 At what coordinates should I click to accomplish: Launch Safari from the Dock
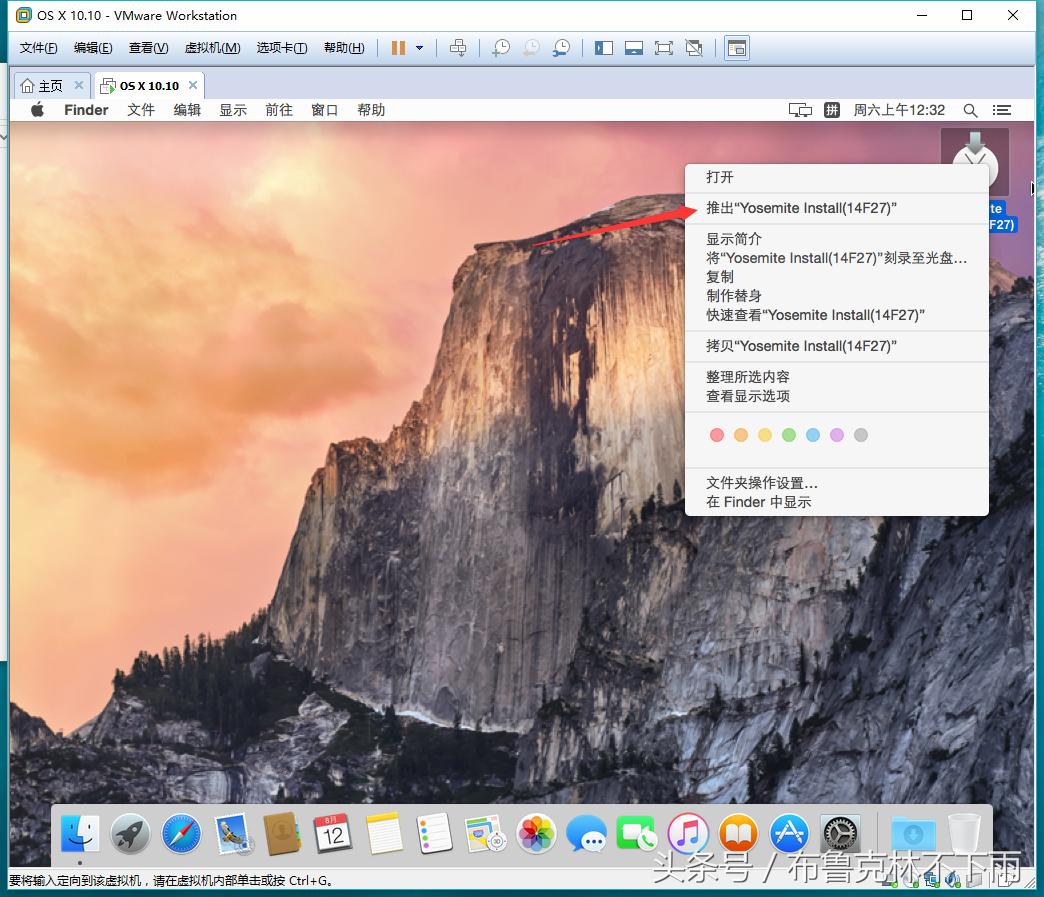click(x=181, y=833)
